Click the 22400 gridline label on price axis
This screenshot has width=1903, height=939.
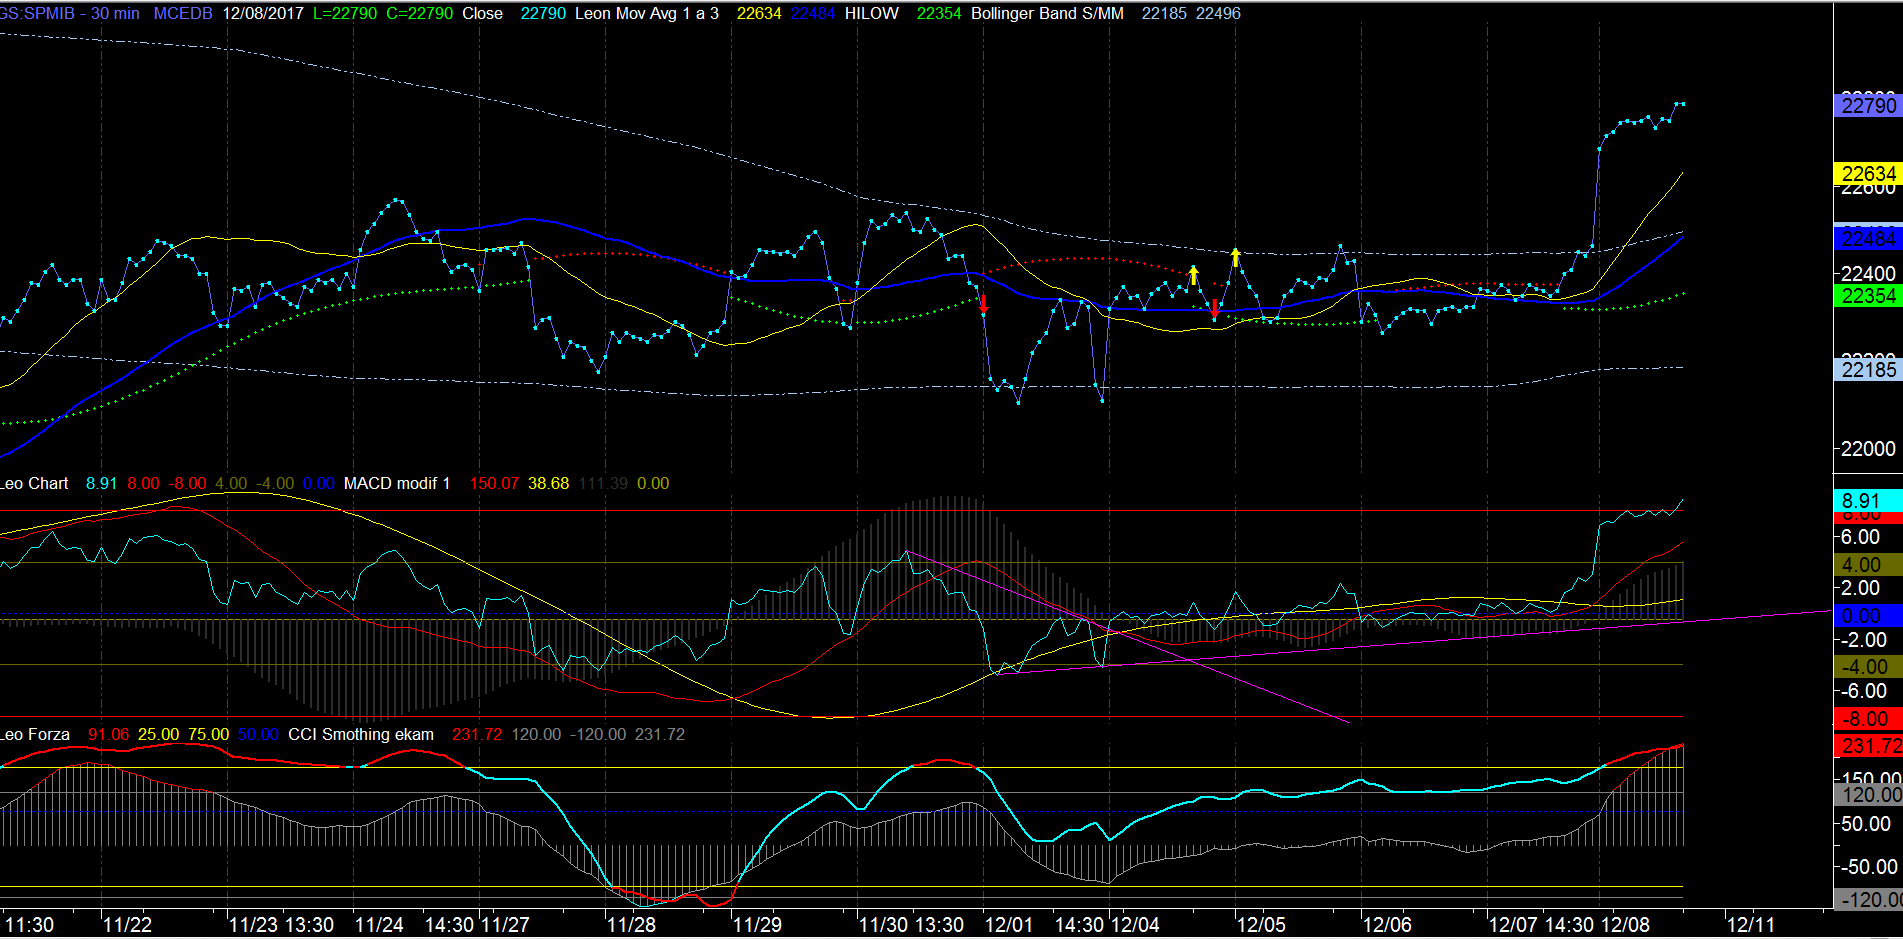coord(1868,273)
